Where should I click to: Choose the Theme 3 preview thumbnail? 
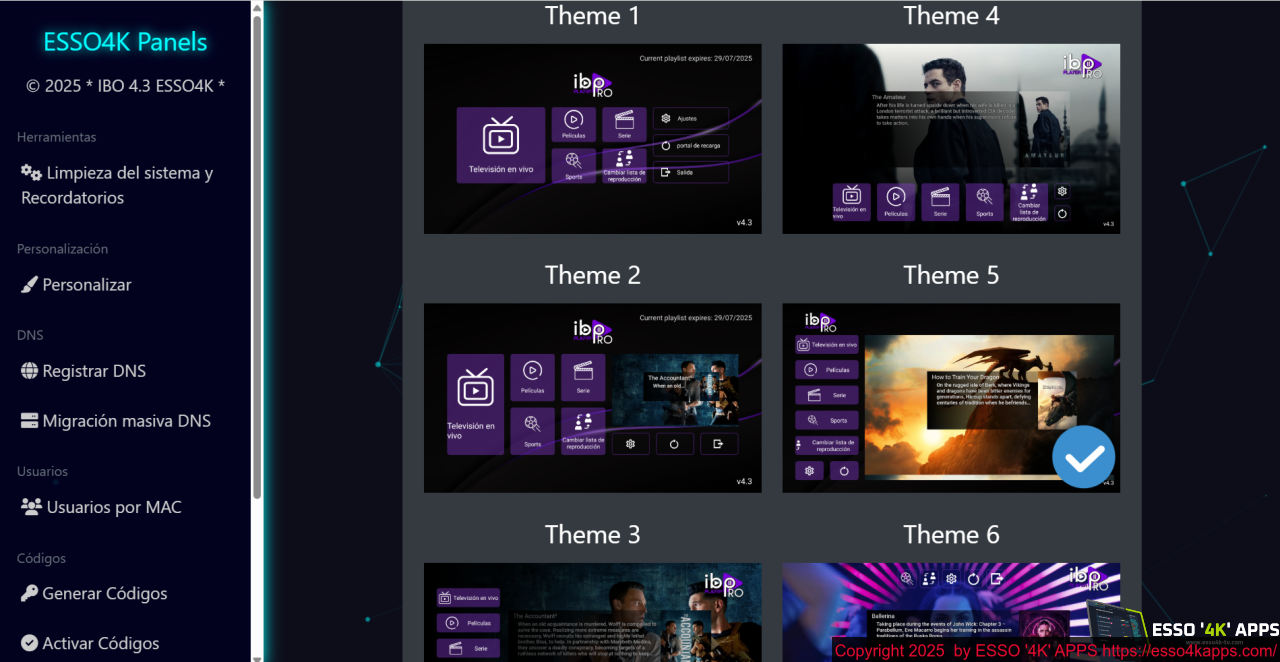593,612
